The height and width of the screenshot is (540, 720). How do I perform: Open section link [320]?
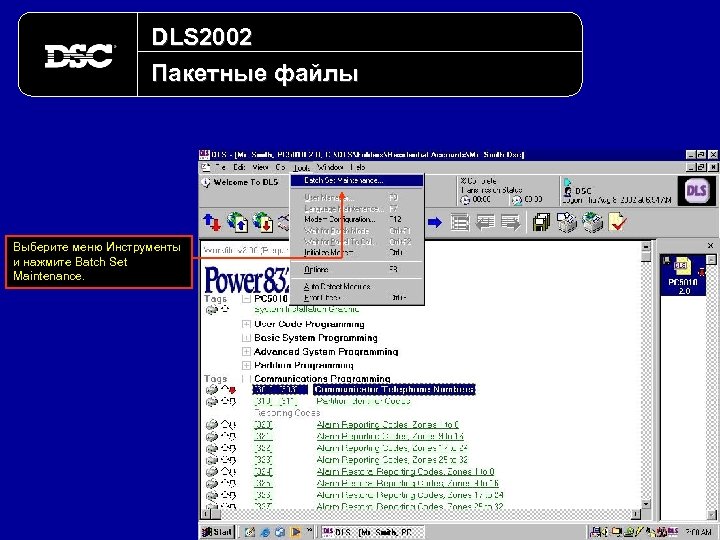(x=263, y=425)
